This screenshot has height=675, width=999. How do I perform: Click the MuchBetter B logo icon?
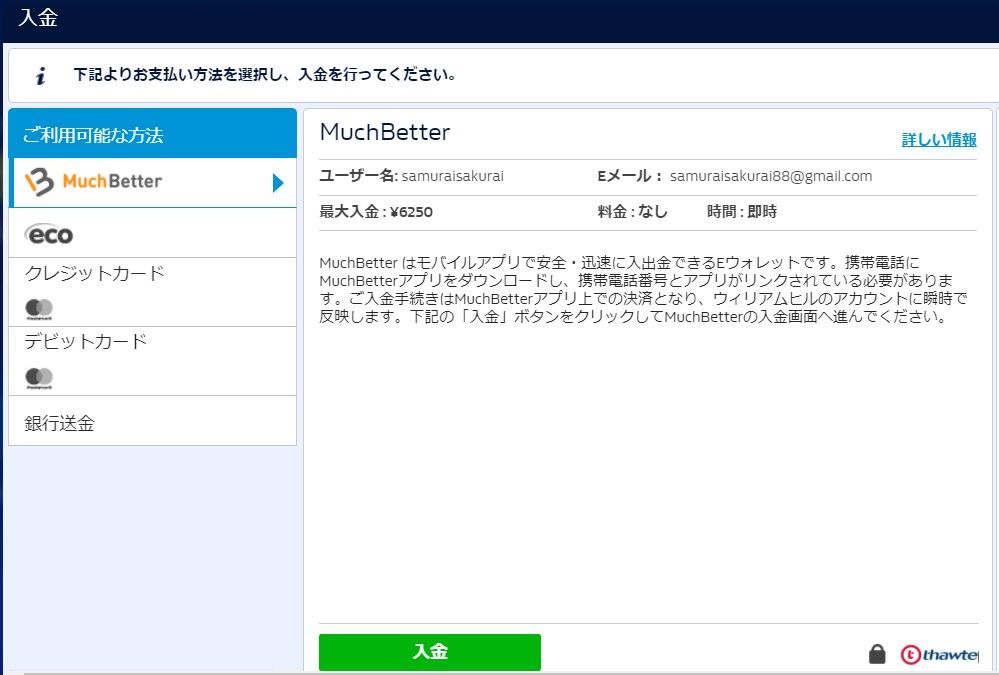(40, 182)
